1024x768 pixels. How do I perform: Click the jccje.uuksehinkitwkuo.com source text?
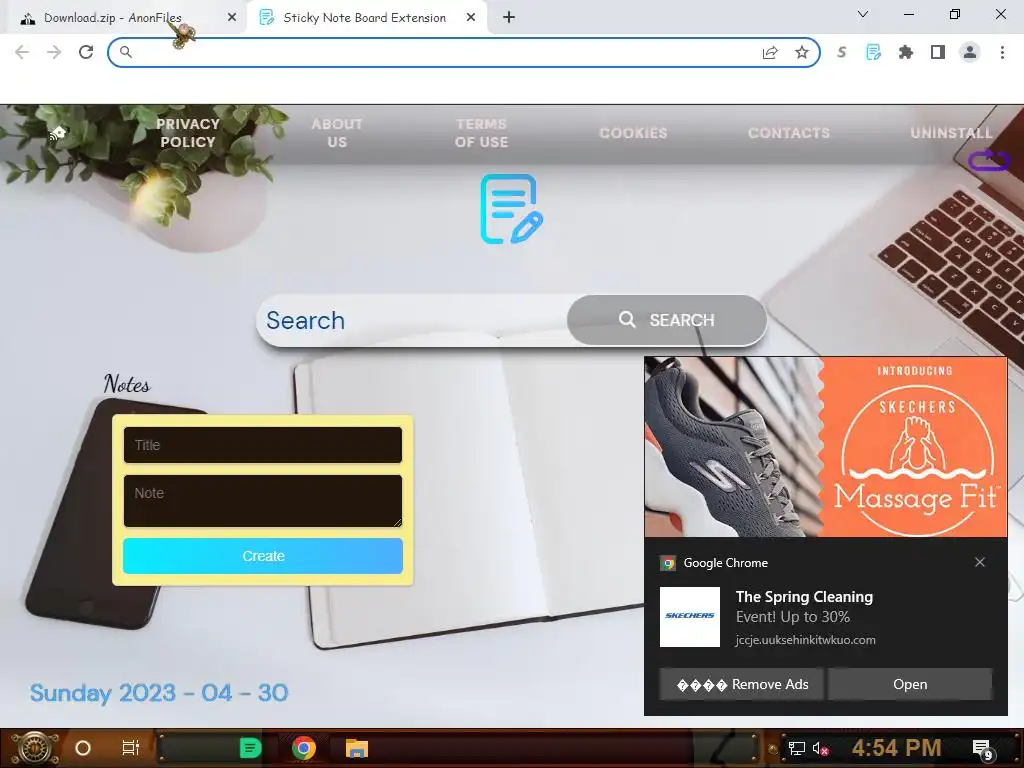[805, 640]
